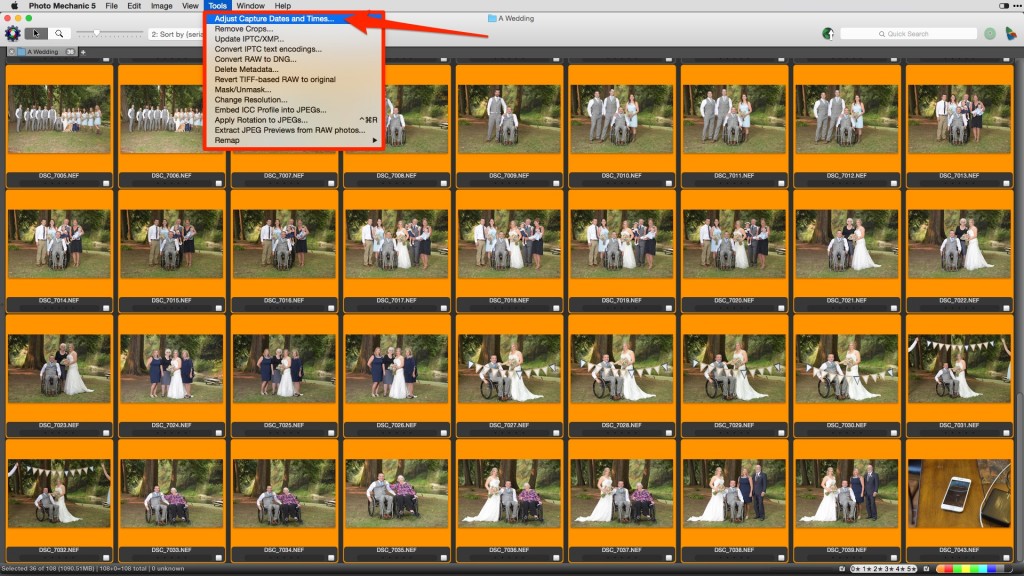This screenshot has height=576, width=1024.
Task: Select the arrow selection tool
Action: 36,33
